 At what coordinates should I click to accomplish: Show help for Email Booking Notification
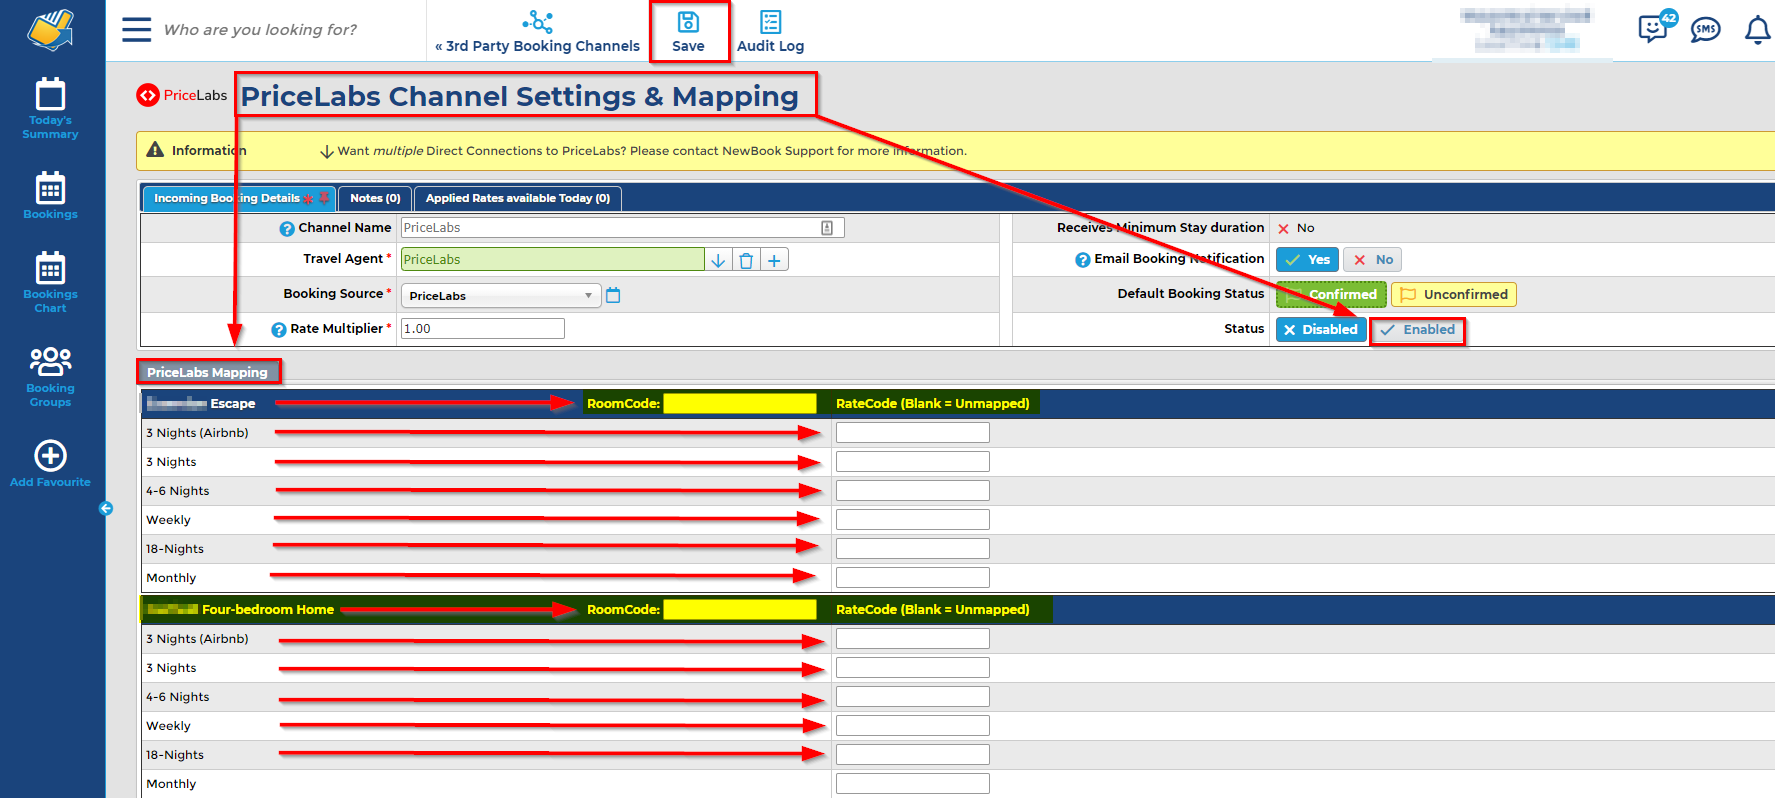click(1082, 260)
